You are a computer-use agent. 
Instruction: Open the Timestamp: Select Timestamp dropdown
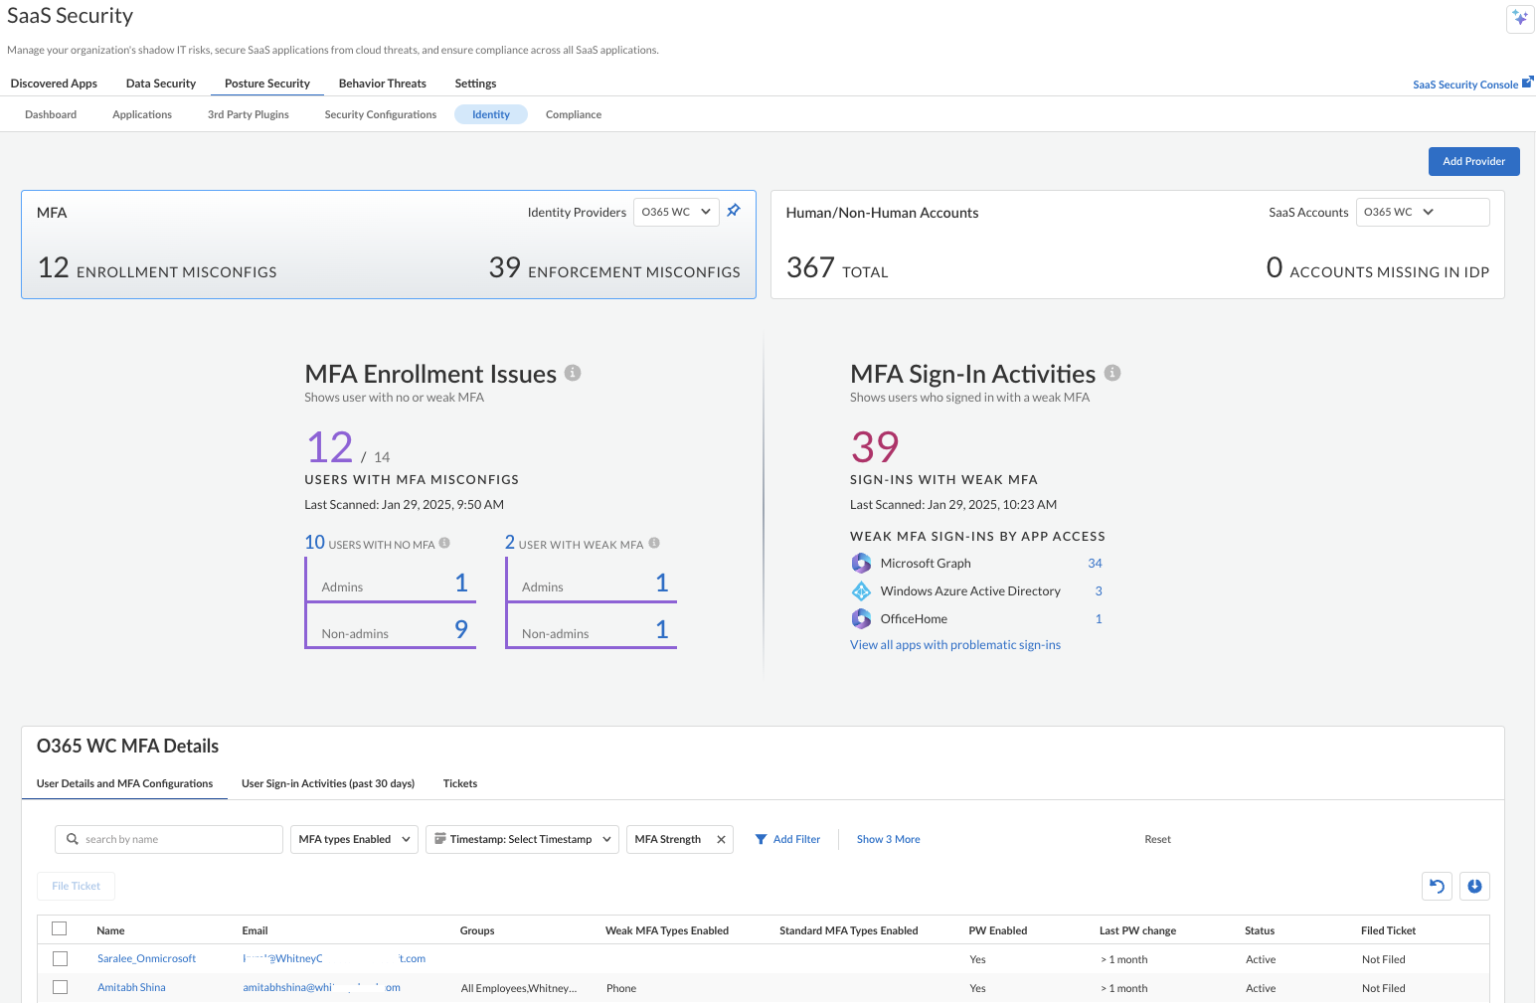coord(521,839)
